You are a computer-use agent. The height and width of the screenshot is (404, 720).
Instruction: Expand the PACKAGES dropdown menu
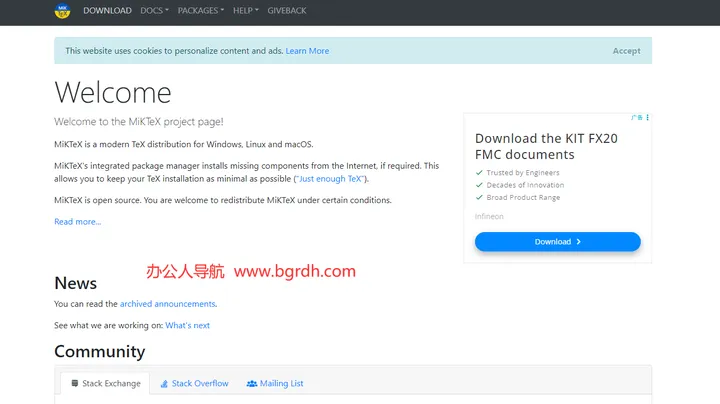pyautogui.click(x=201, y=11)
